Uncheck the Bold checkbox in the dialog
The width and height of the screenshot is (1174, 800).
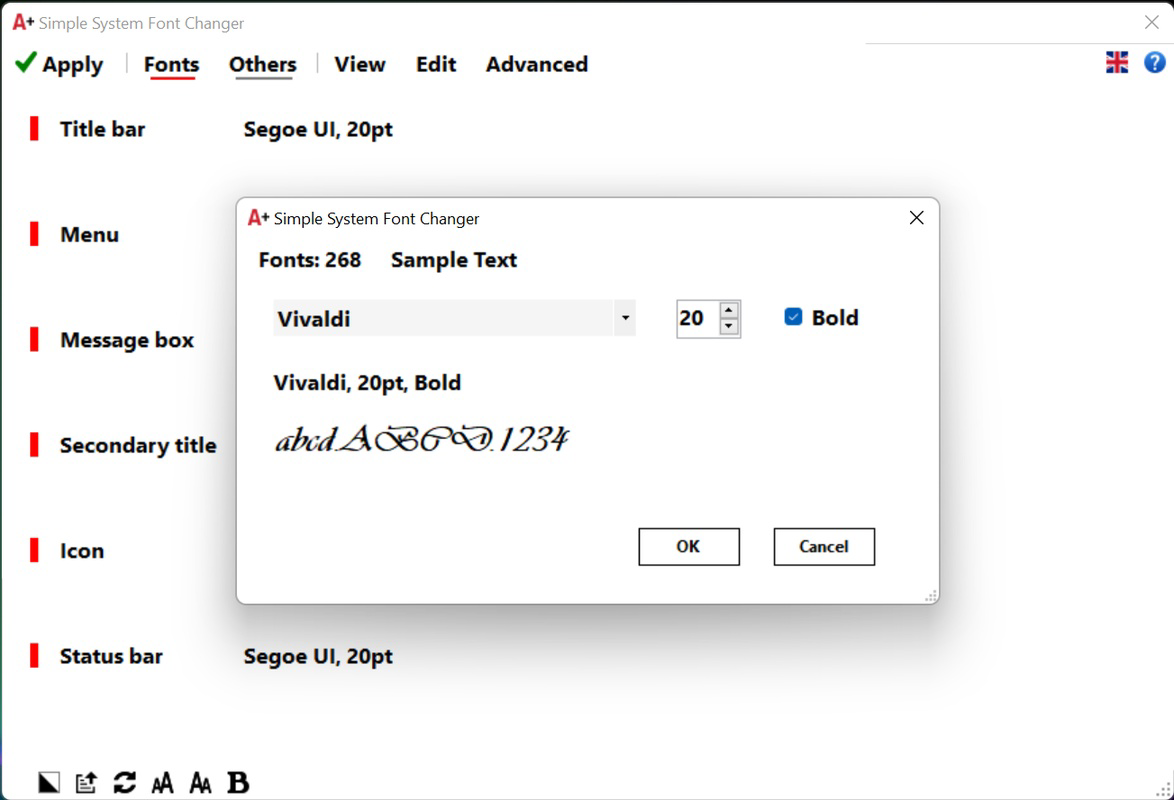(x=793, y=317)
